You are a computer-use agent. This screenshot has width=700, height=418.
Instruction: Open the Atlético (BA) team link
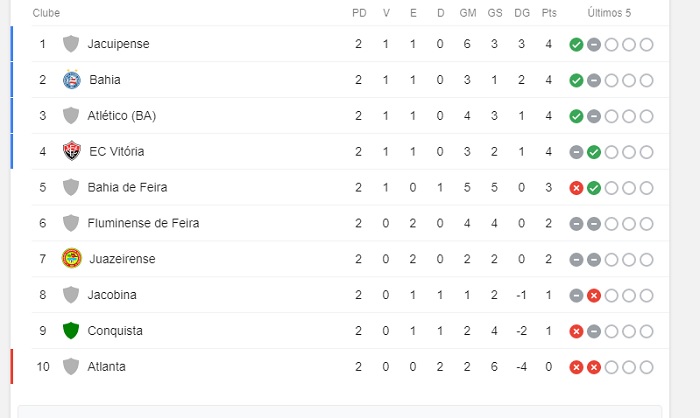point(121,116)
